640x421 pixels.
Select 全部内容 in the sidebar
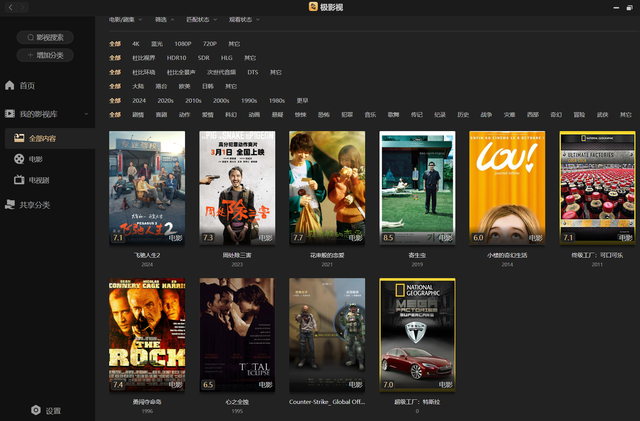pos(50,138)
